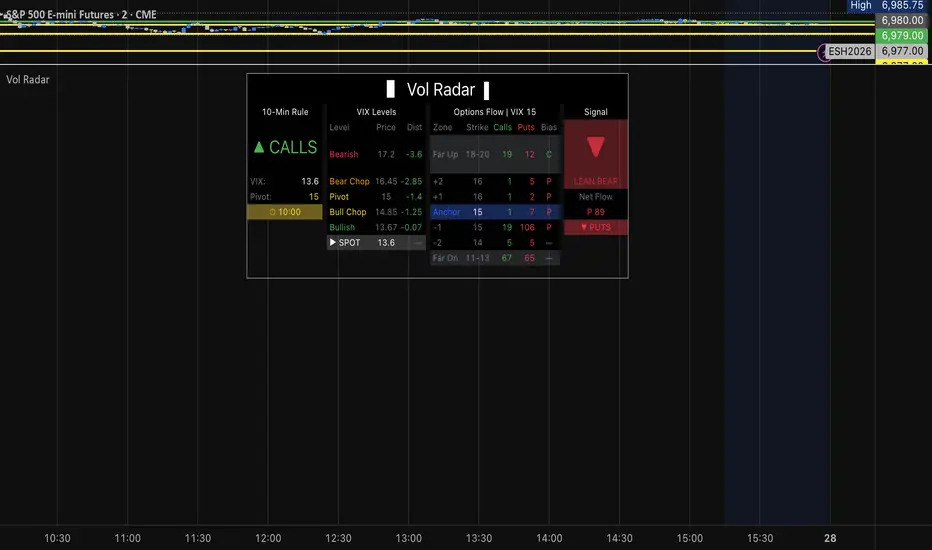Image resolution: width=932 pixels, height=550 pixels.
Task: Select the Bullish level label
Action: coord(342,227)
